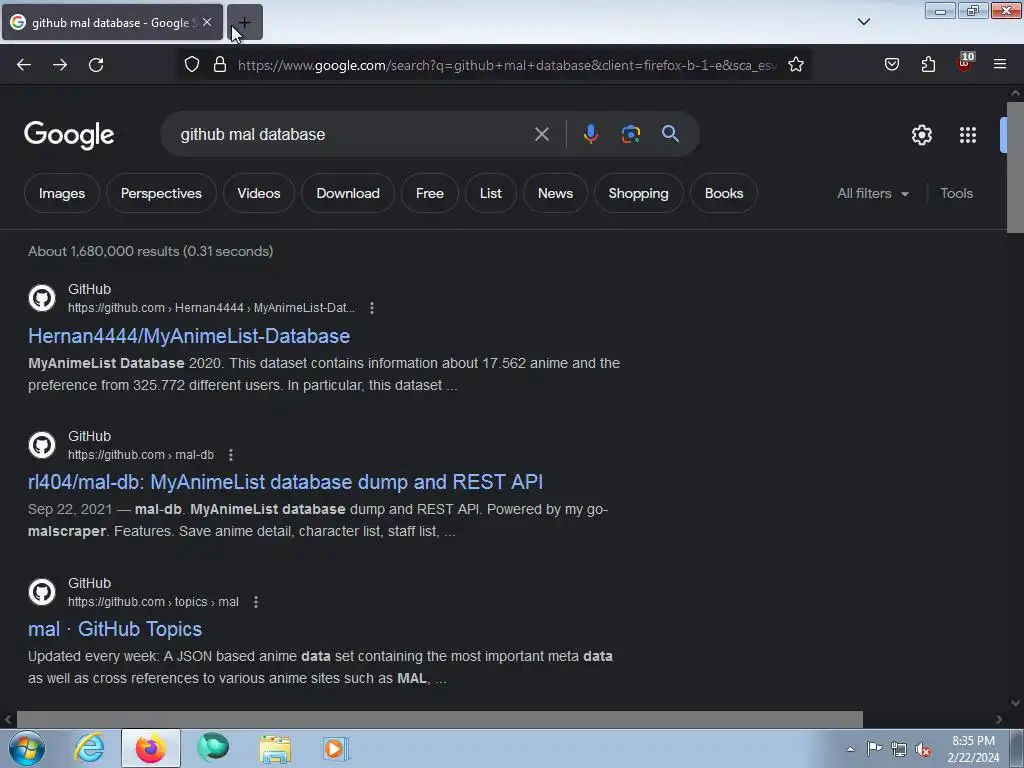The image size is (1024, 768).
Task: Open Windows Explorer folder in taskbar
Action: (x=275, y=748)
